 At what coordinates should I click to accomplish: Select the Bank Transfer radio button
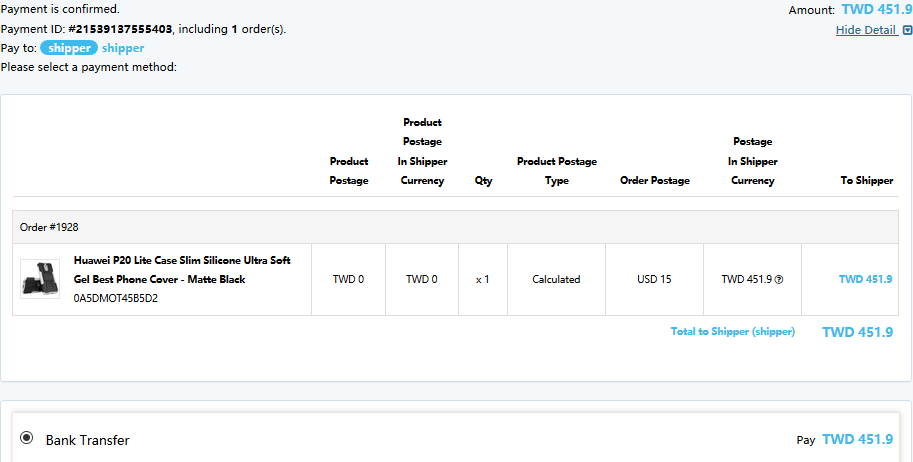(x=26, y=438)
